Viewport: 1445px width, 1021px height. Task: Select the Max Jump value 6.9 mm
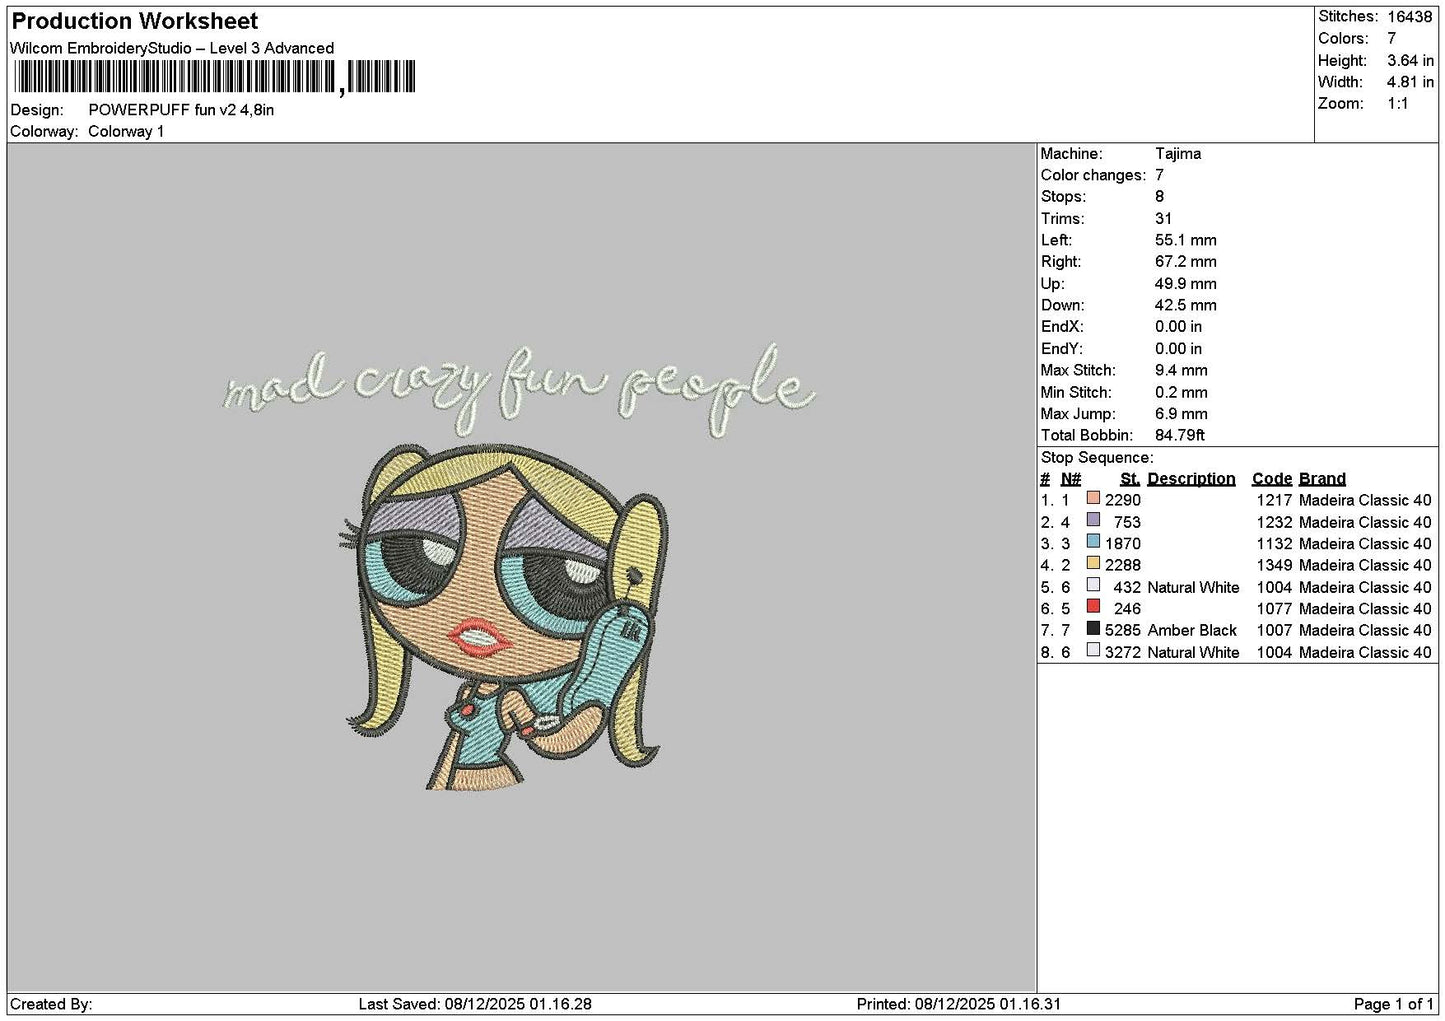[1181, 414]
